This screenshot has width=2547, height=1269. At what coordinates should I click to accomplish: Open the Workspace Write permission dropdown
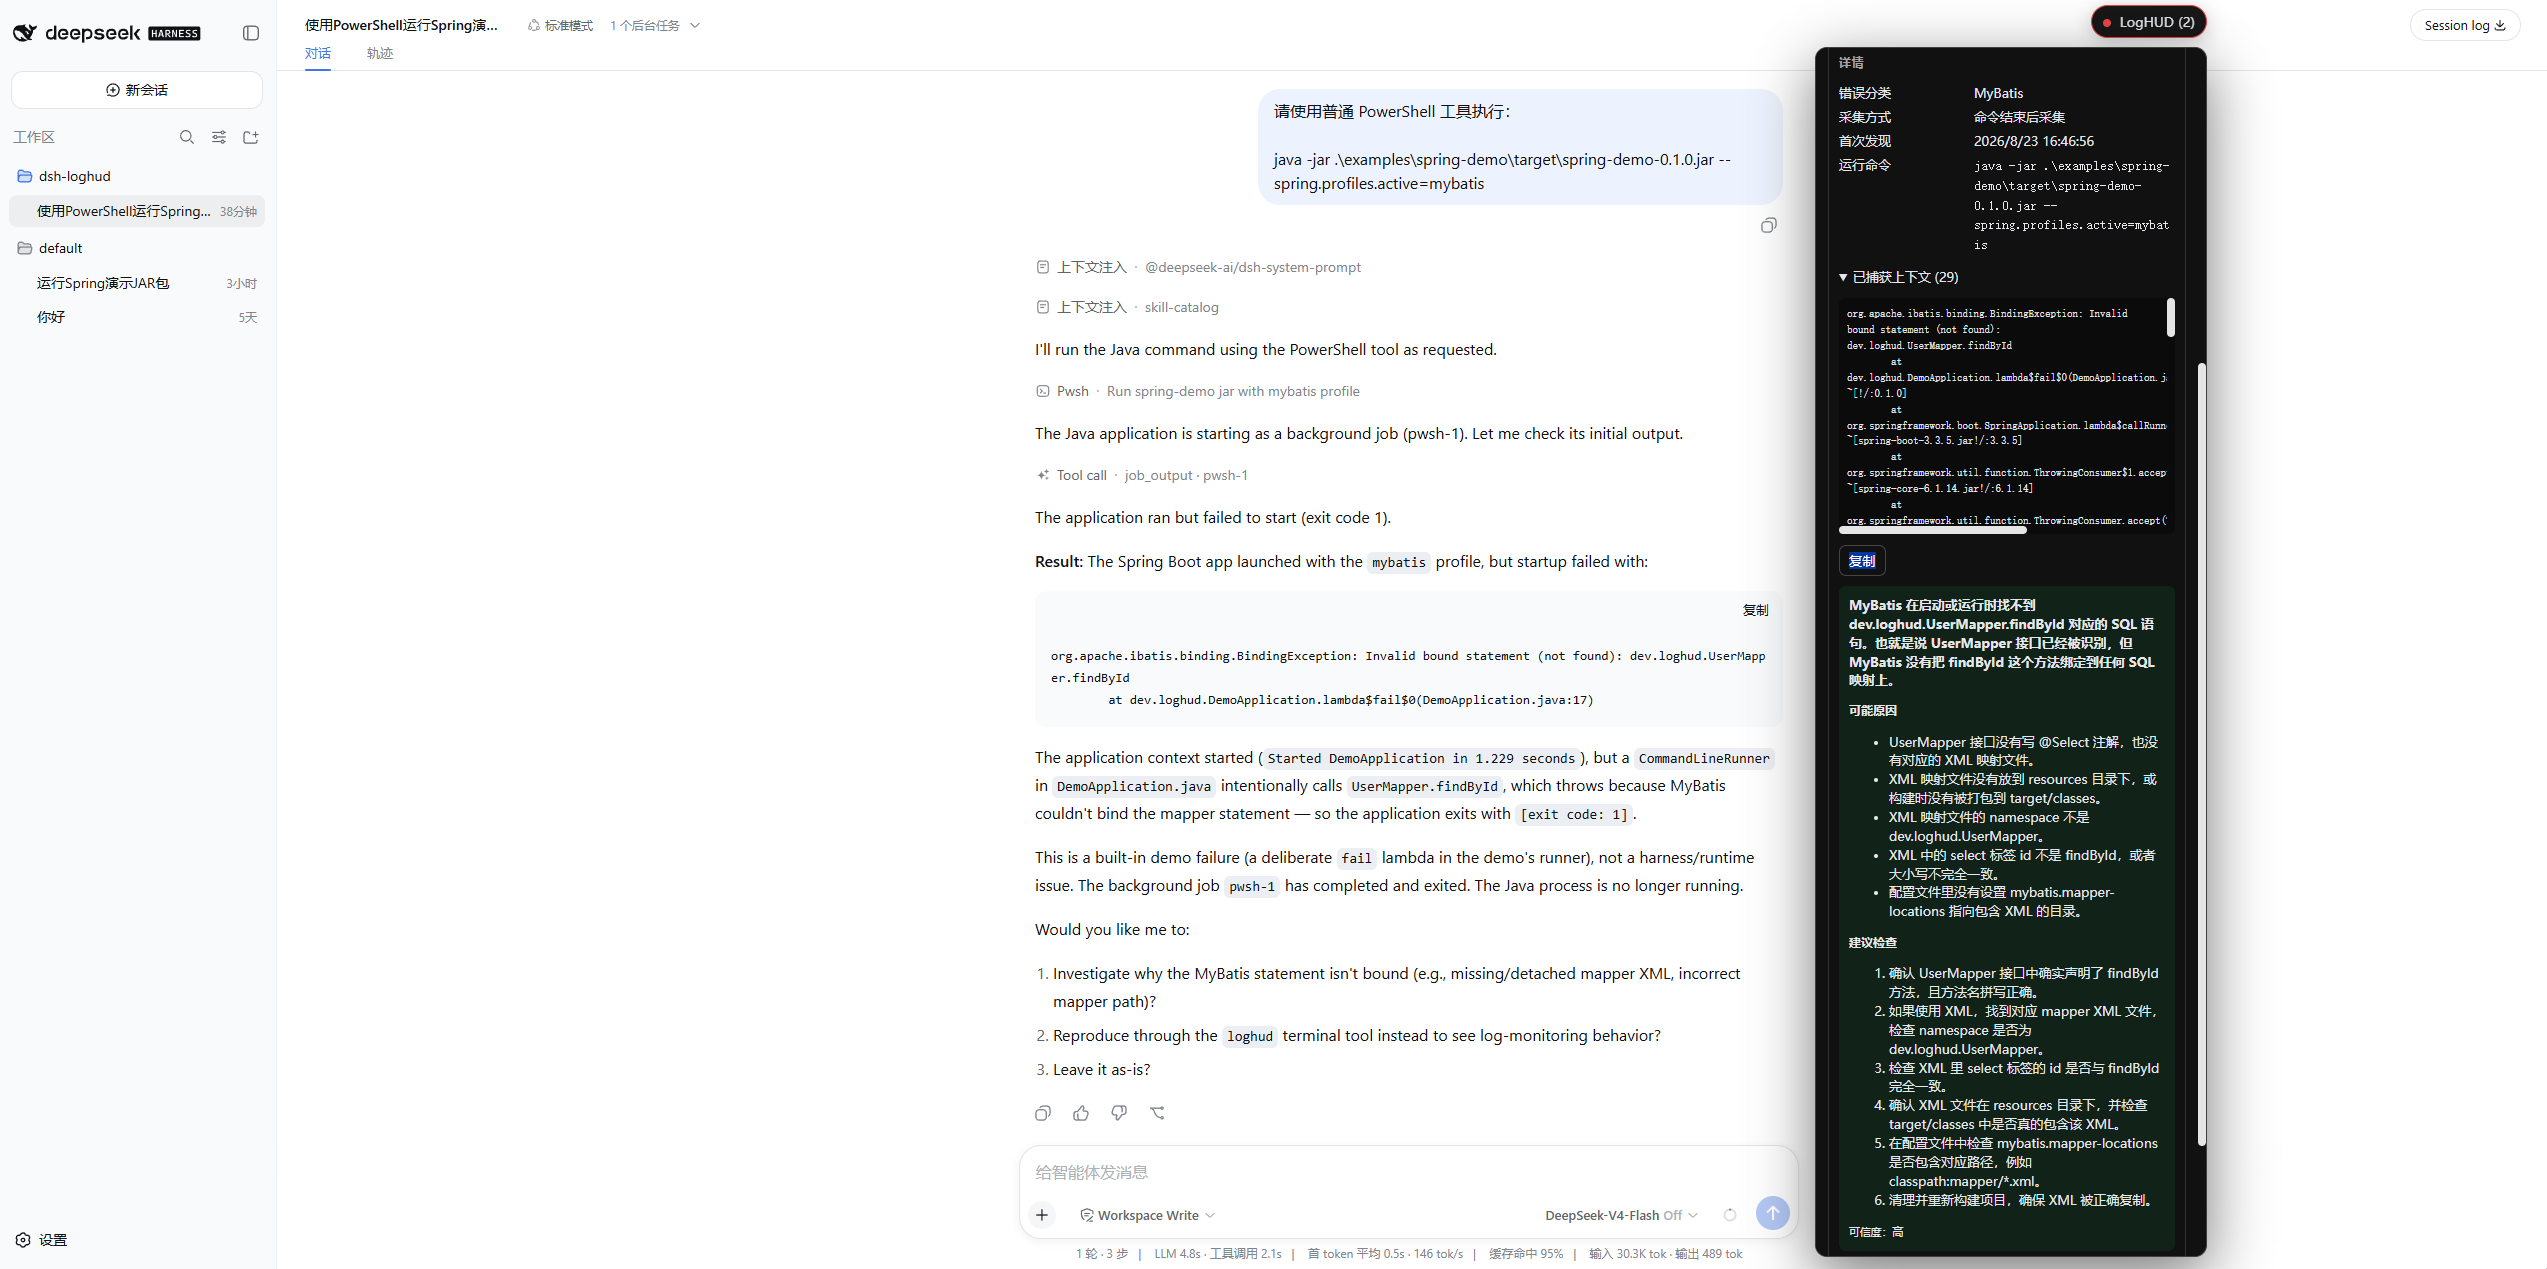point(1147,1215)
